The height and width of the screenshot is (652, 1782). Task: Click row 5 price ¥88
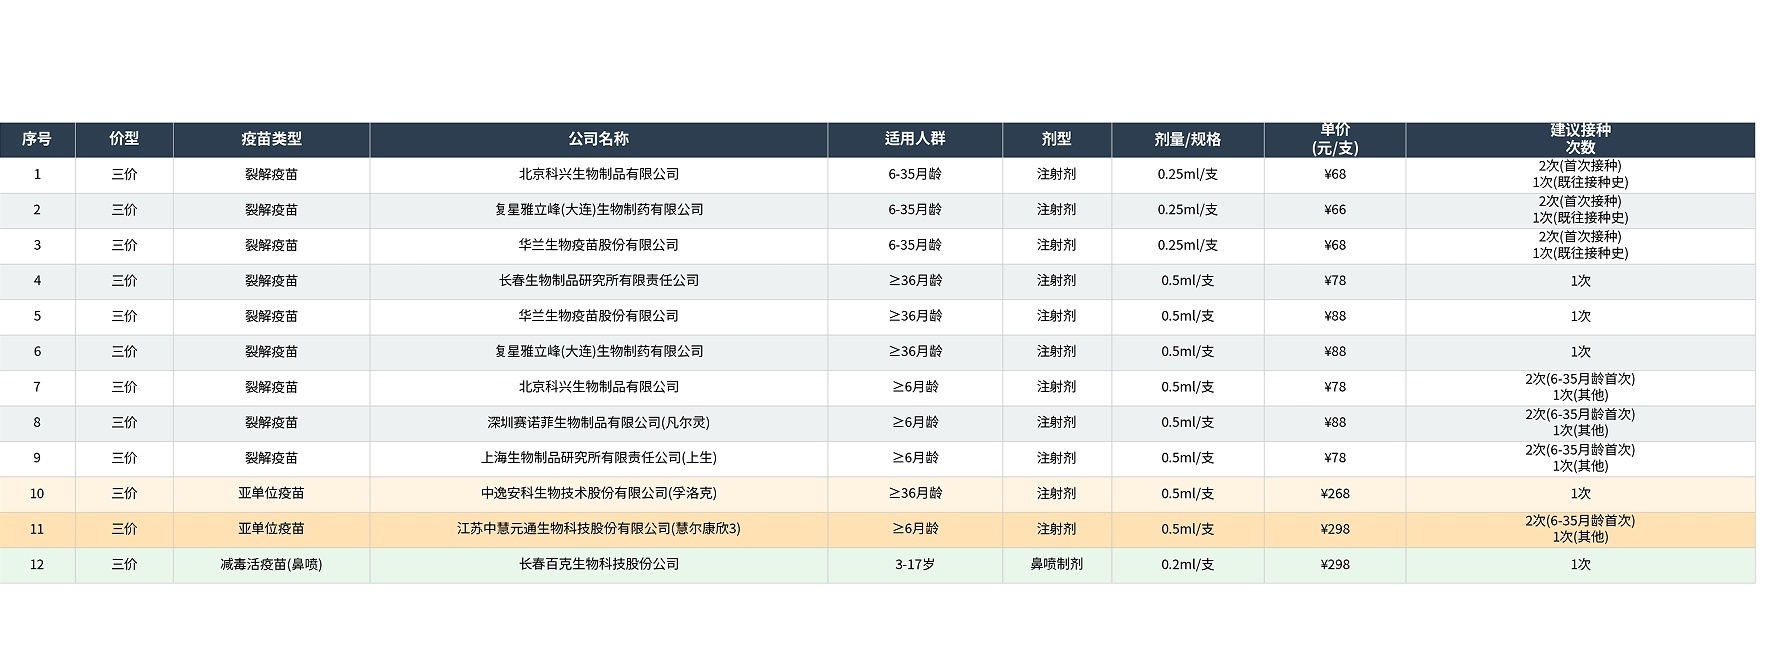pos(1335,316)
